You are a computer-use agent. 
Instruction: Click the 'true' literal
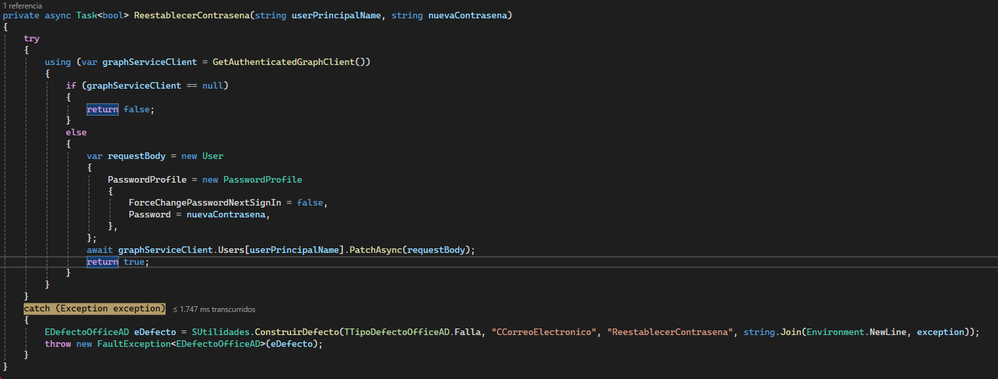(134, 262)
